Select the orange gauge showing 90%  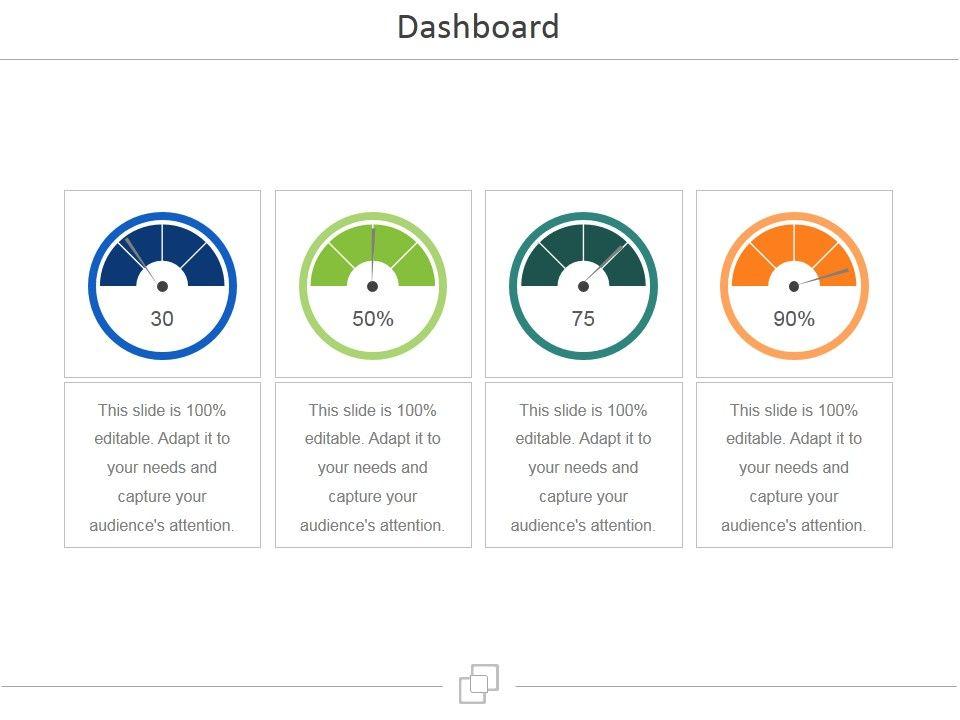point(794,285)
